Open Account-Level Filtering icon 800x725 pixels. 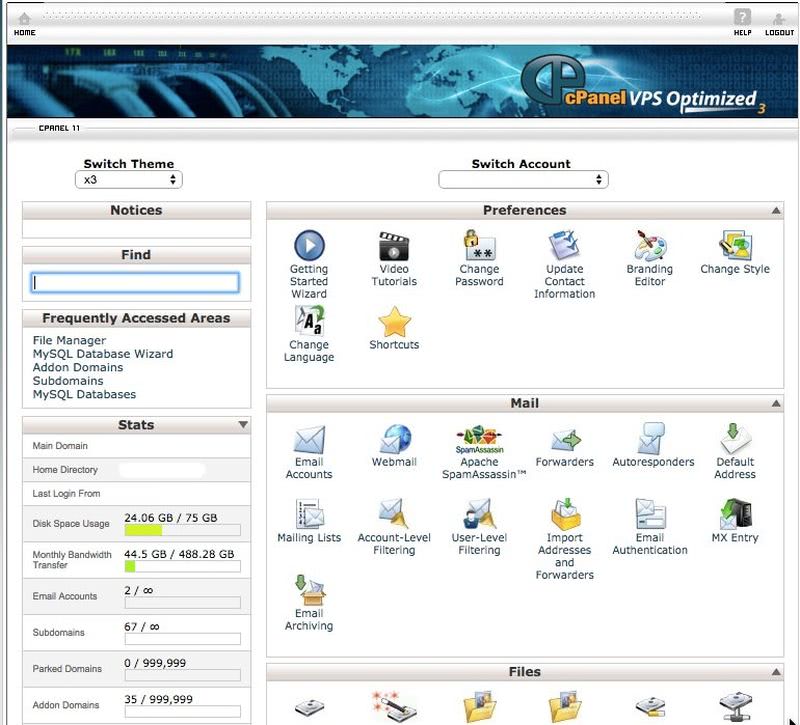click(394, 514)
